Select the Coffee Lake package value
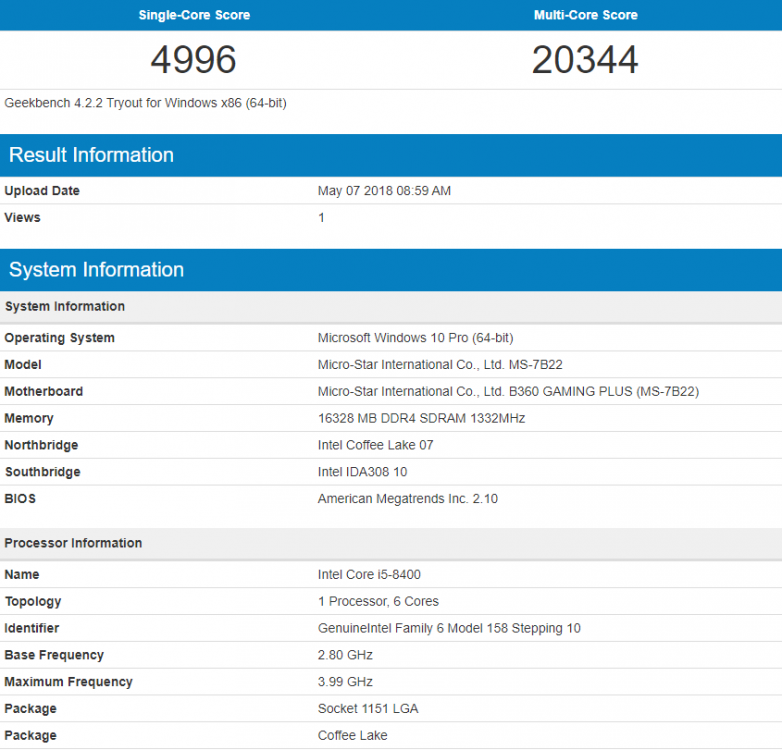The image size is (782, 750). click(x=353, y=736)
